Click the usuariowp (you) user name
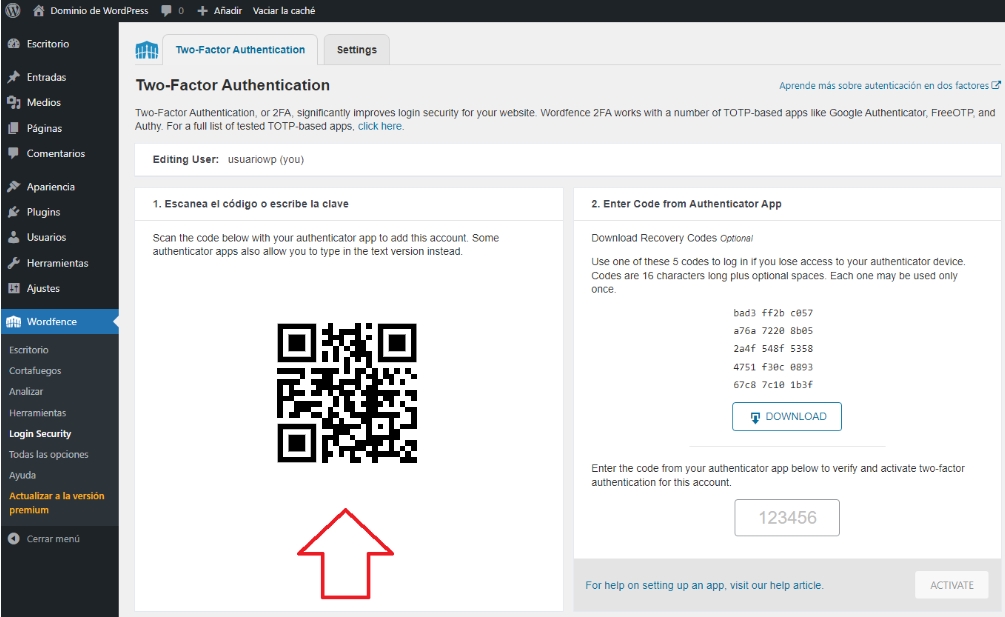This screenshot has height=617, width=1005. [265, 160]
